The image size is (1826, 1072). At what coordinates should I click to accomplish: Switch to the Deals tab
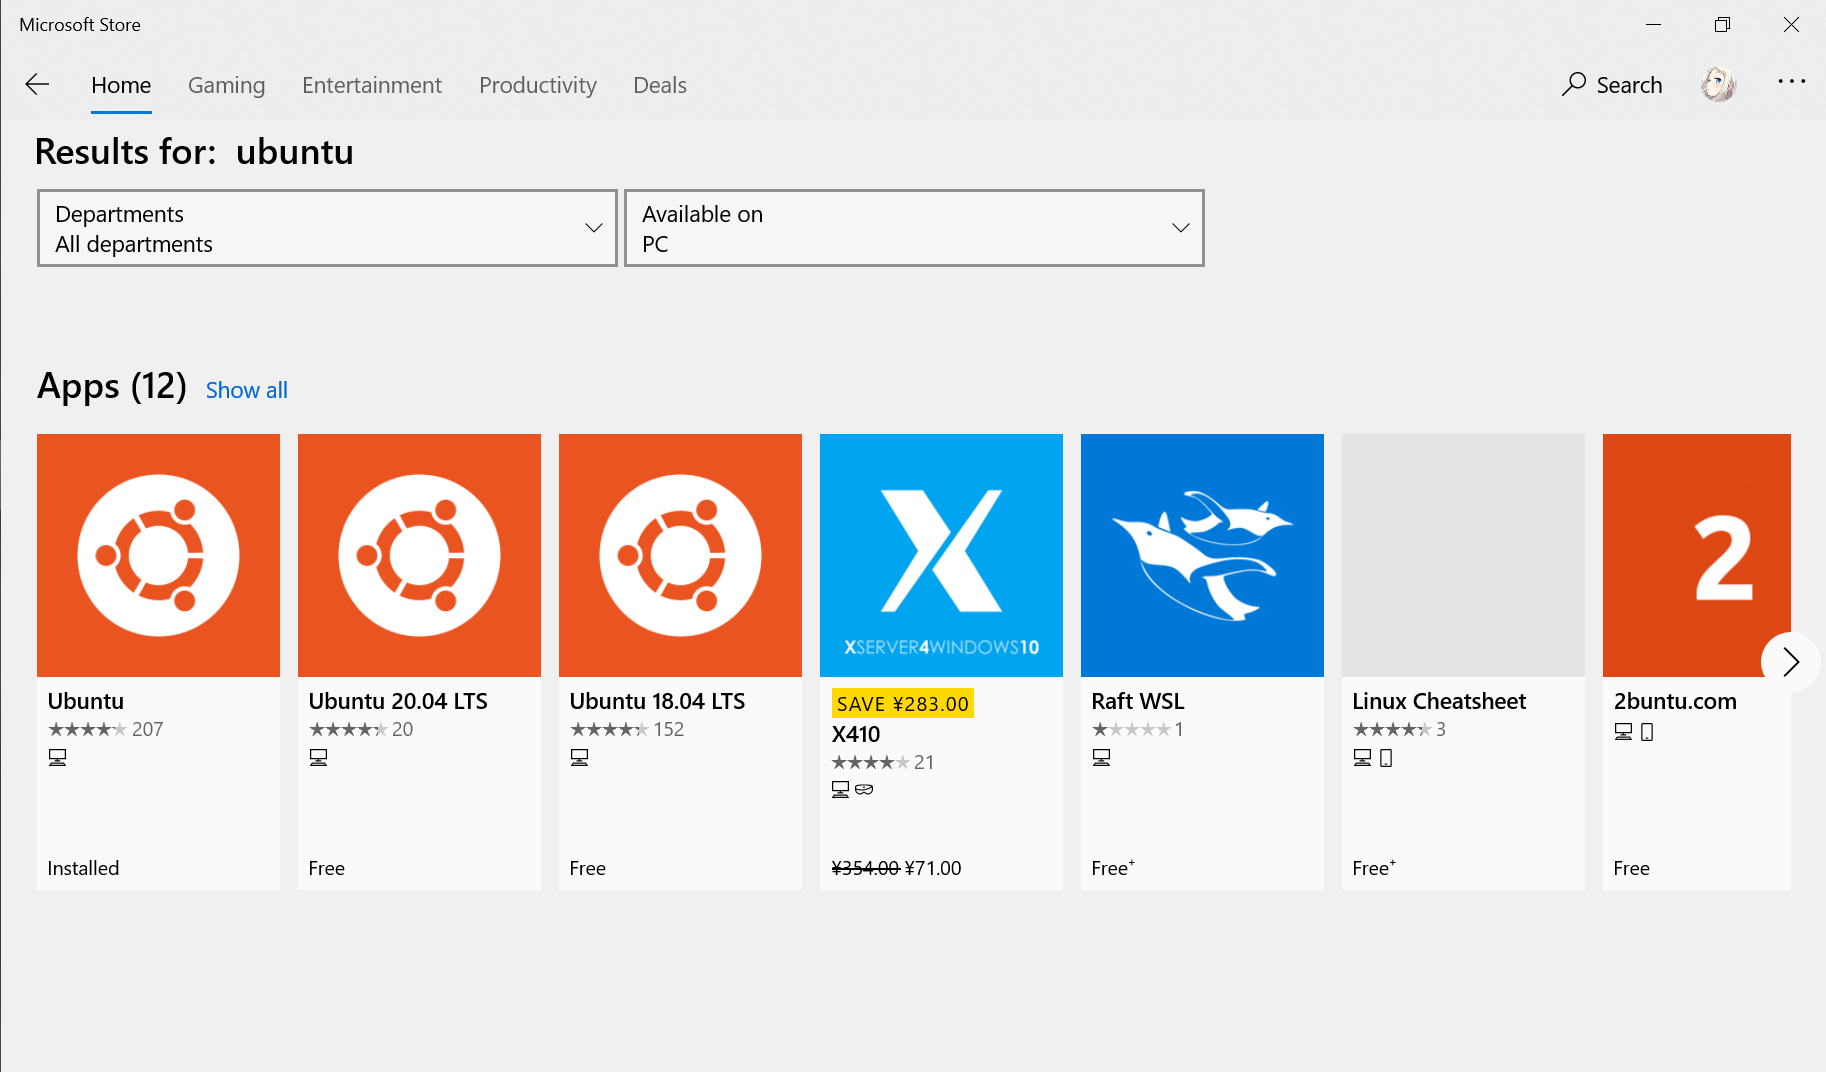(660, 85)
